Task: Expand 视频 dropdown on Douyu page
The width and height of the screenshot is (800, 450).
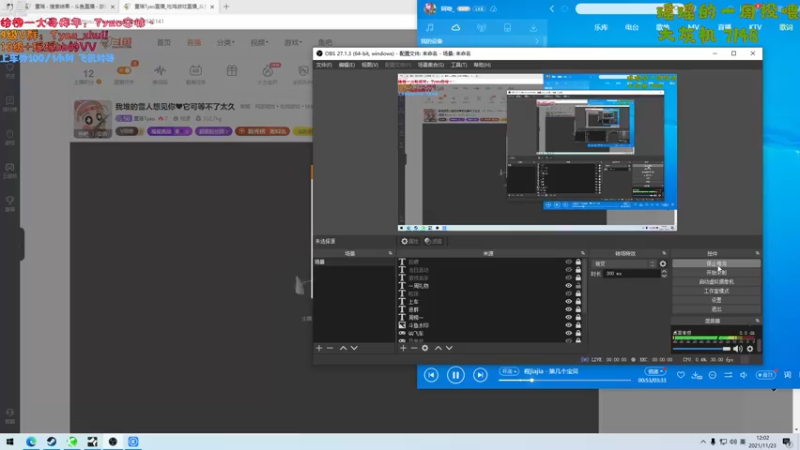Action: coord(259,42)
